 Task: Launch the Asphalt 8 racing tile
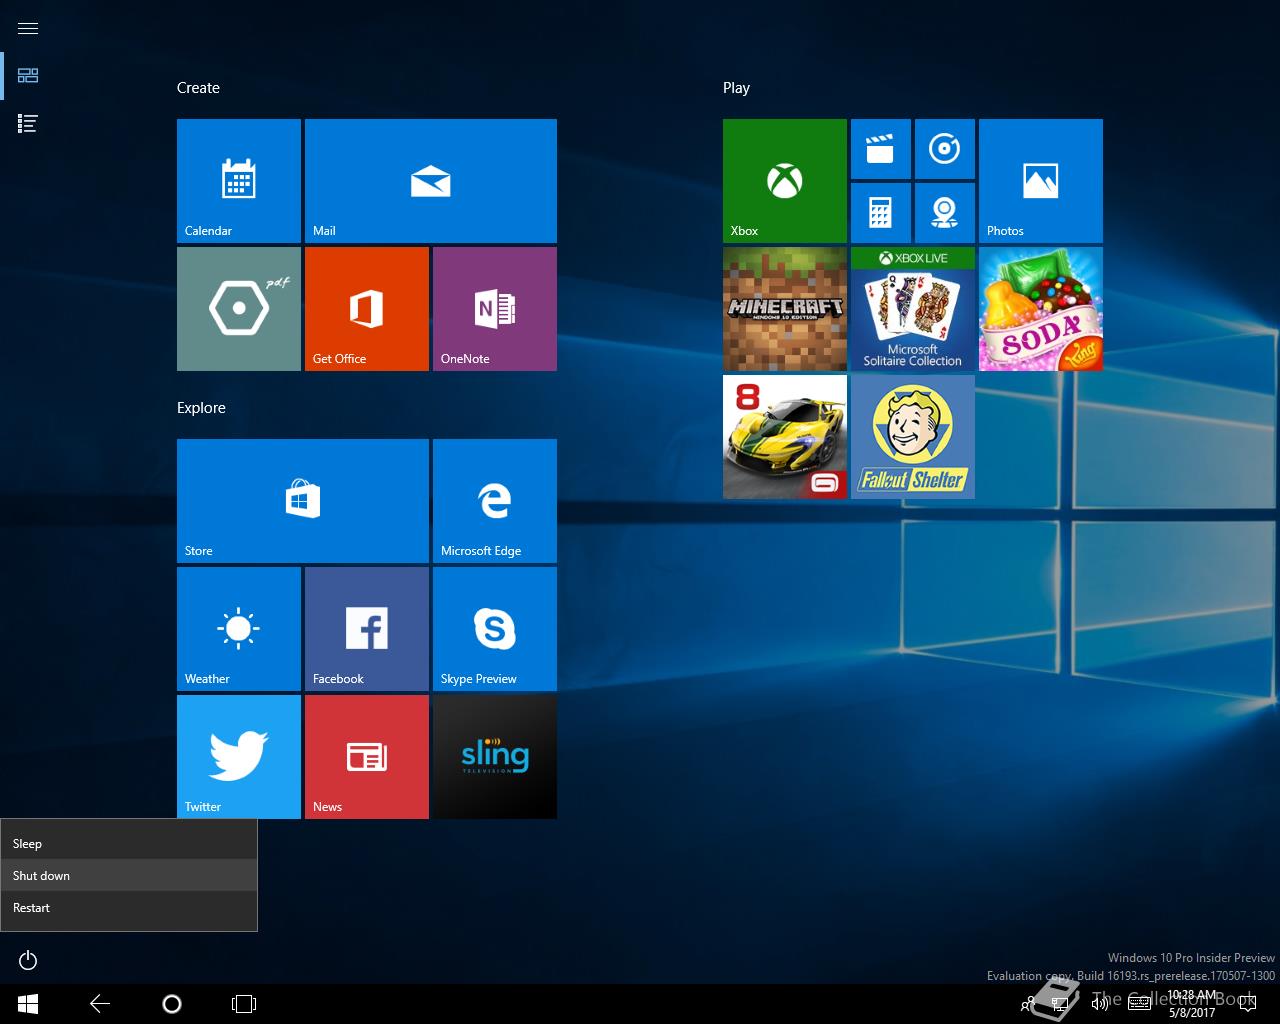click(x=785, y=437)
